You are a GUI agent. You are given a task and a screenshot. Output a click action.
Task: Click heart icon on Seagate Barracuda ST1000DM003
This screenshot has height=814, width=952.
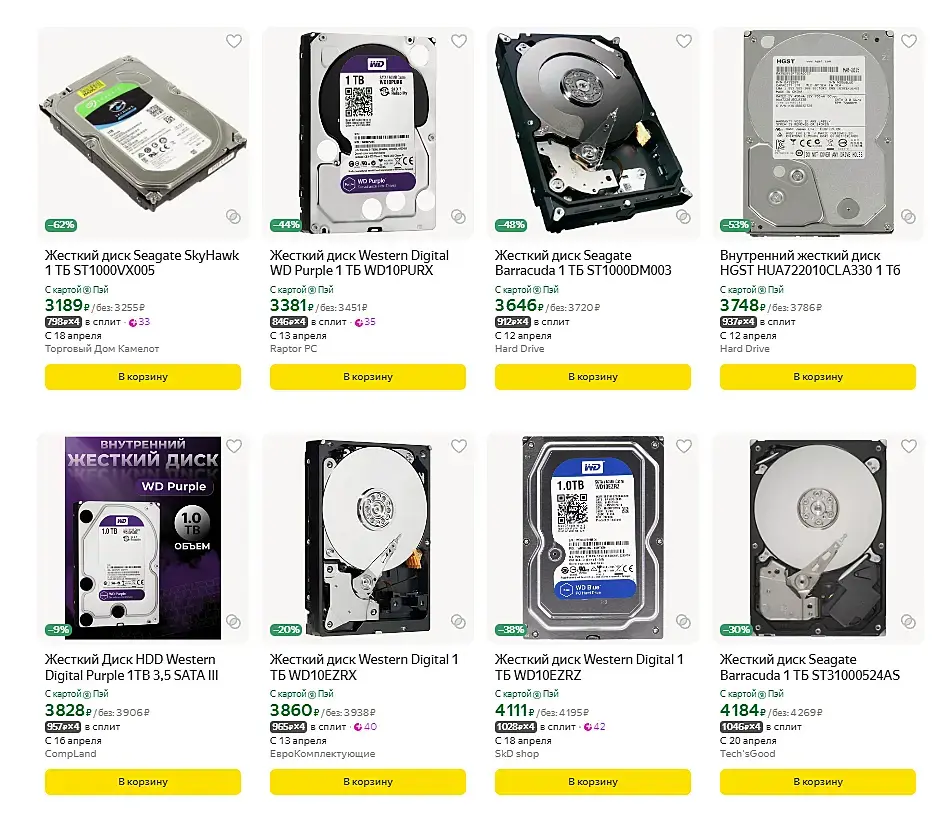coord(683,42)
